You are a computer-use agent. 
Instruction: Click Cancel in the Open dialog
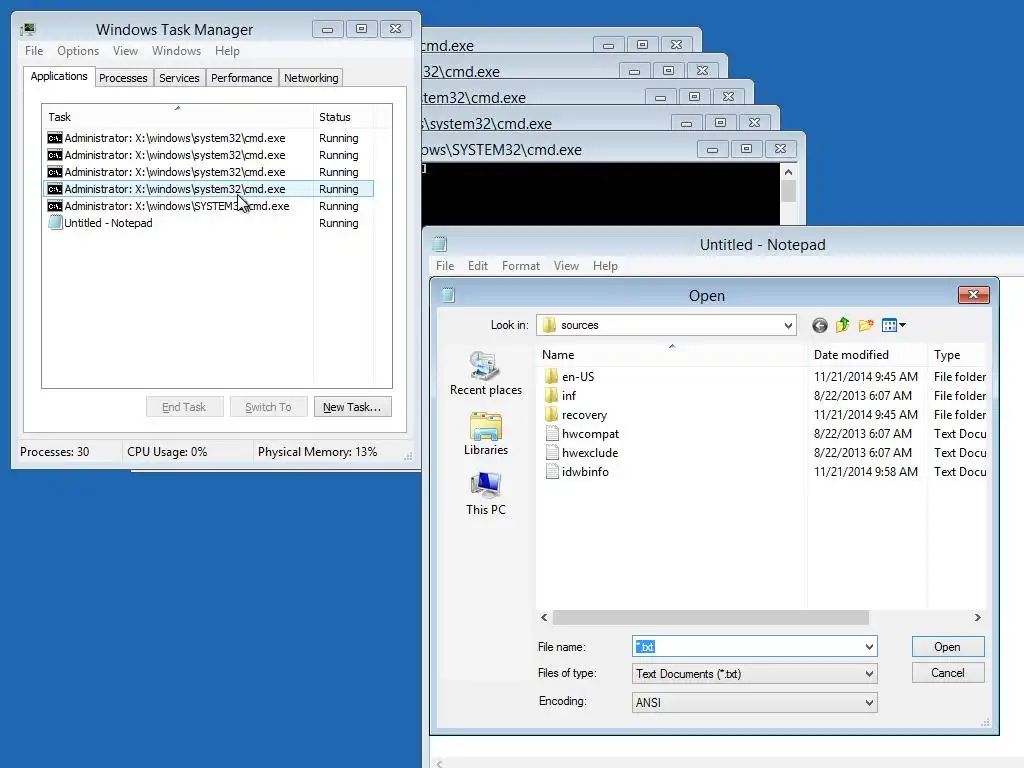click(948, 673)
